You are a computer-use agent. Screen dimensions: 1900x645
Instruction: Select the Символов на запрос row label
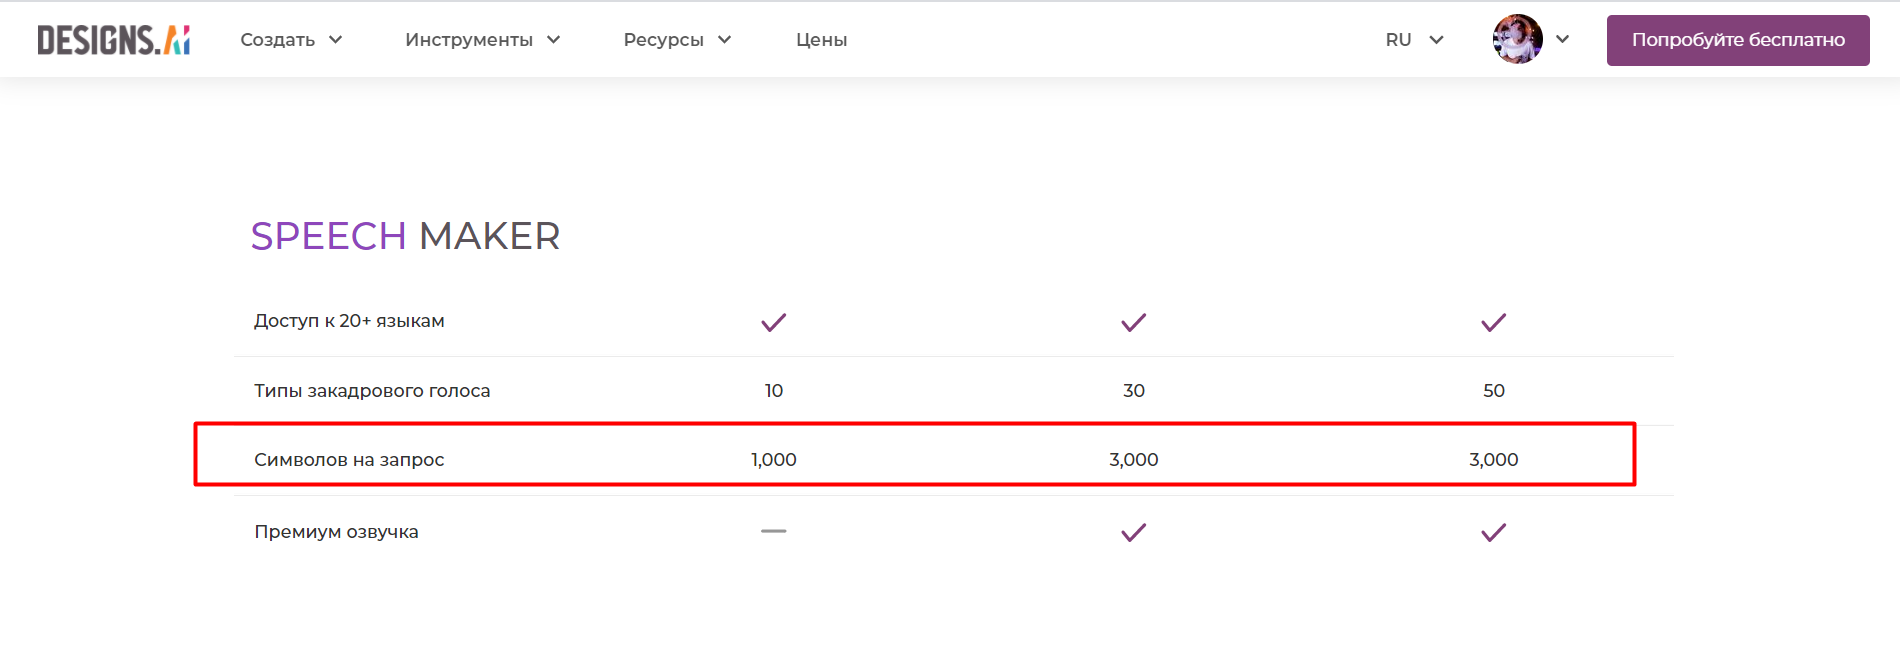coord(349,460)
